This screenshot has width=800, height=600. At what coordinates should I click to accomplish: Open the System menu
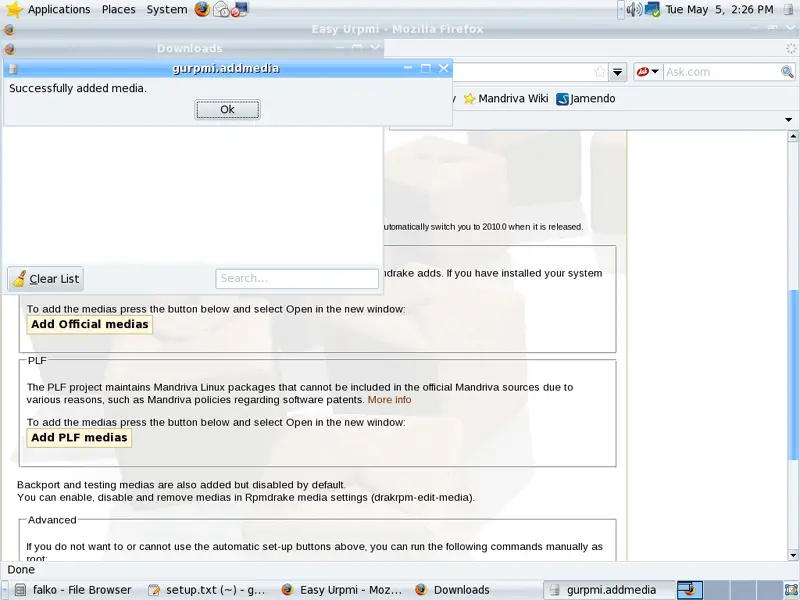coord(166,9)
